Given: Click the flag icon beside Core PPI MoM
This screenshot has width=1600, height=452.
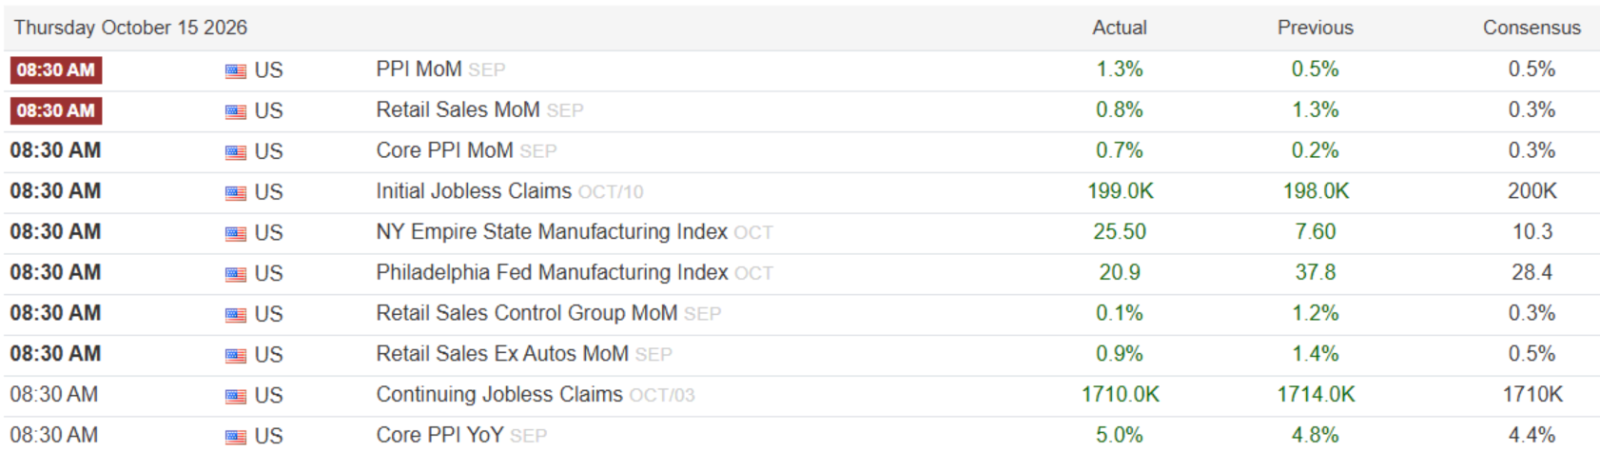Looking at the screenshot, I should tap(236, 152).
